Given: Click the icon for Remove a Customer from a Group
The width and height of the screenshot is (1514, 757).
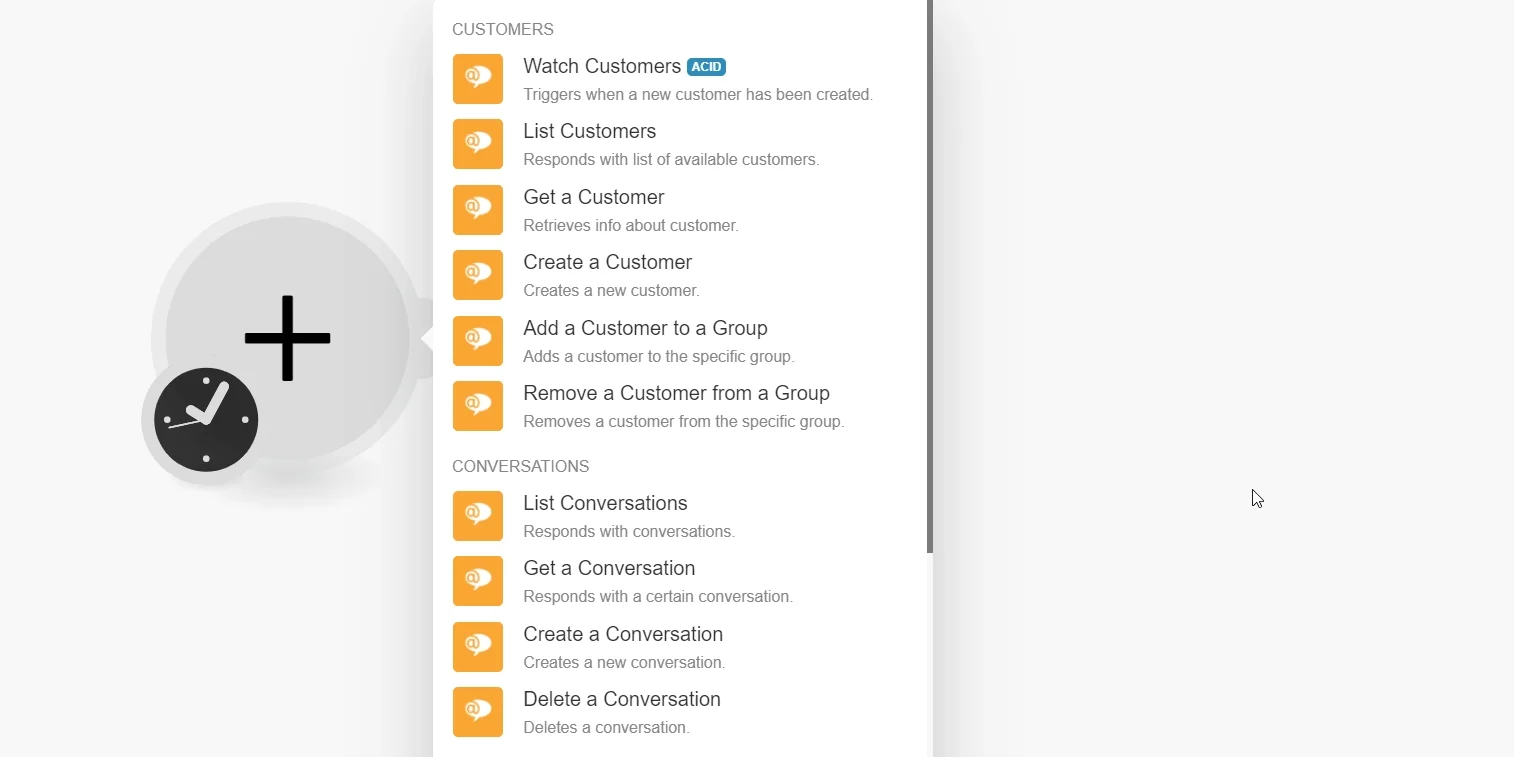Looking at the screenshot, I should pos(478,406).
